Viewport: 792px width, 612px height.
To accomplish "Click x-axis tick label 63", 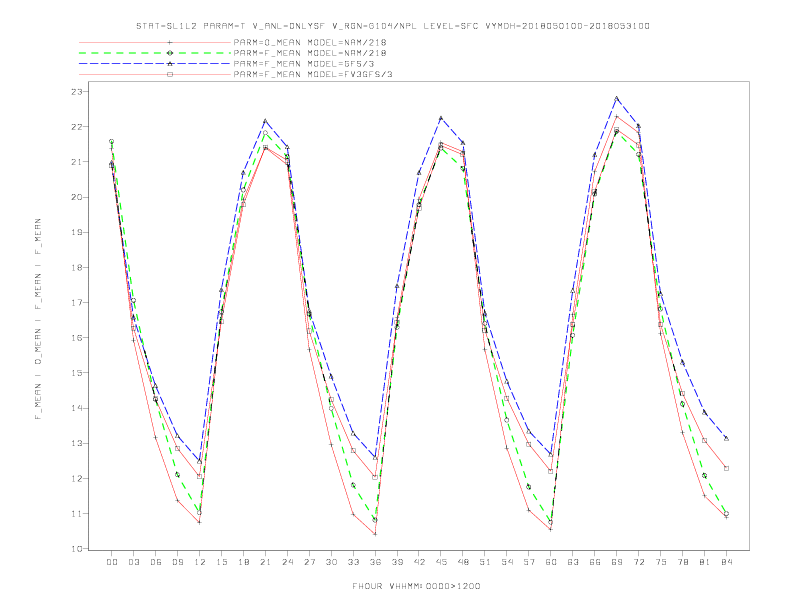I will pyautogui.click(x=573, y=562).
